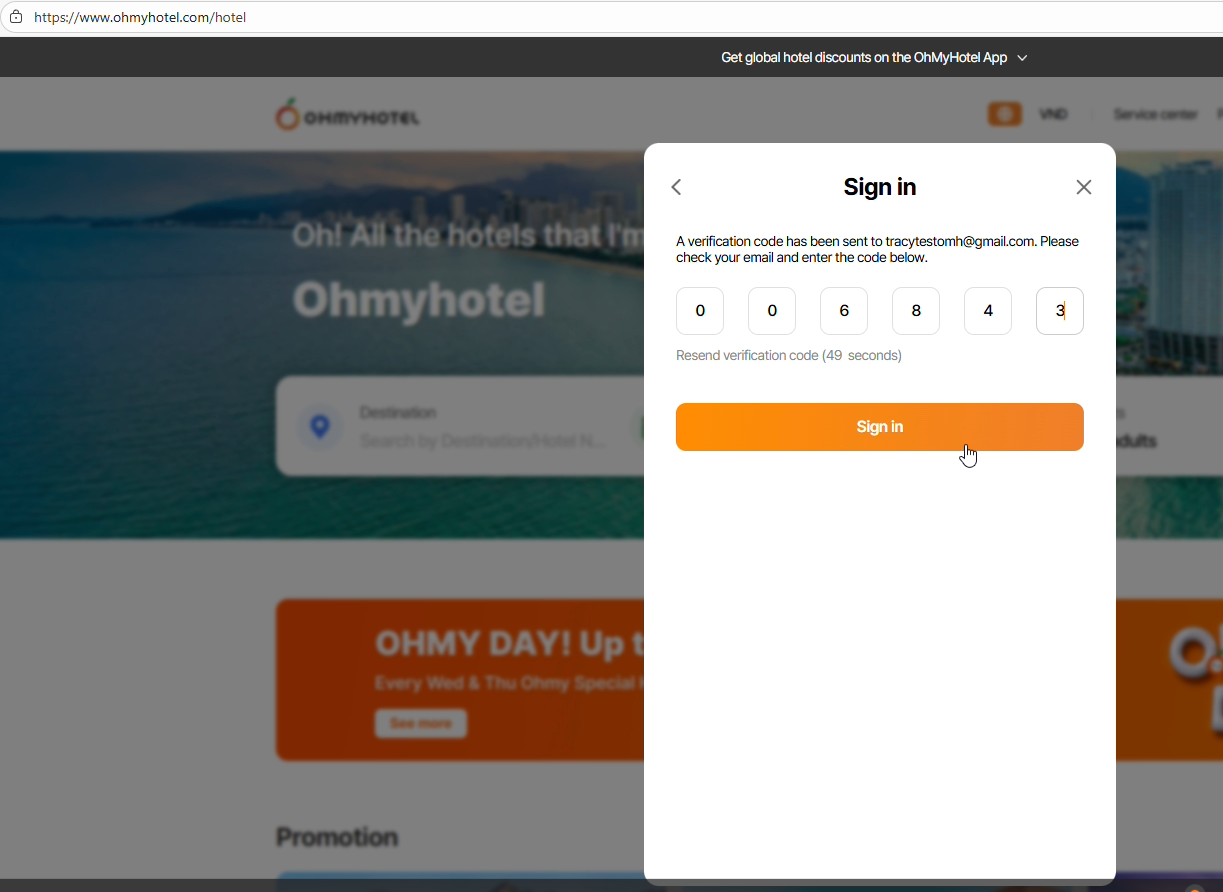The width and height of the screenshot is (1223, 892).
Task: Click the last code box containing 3
Action: pos(1060,311)
